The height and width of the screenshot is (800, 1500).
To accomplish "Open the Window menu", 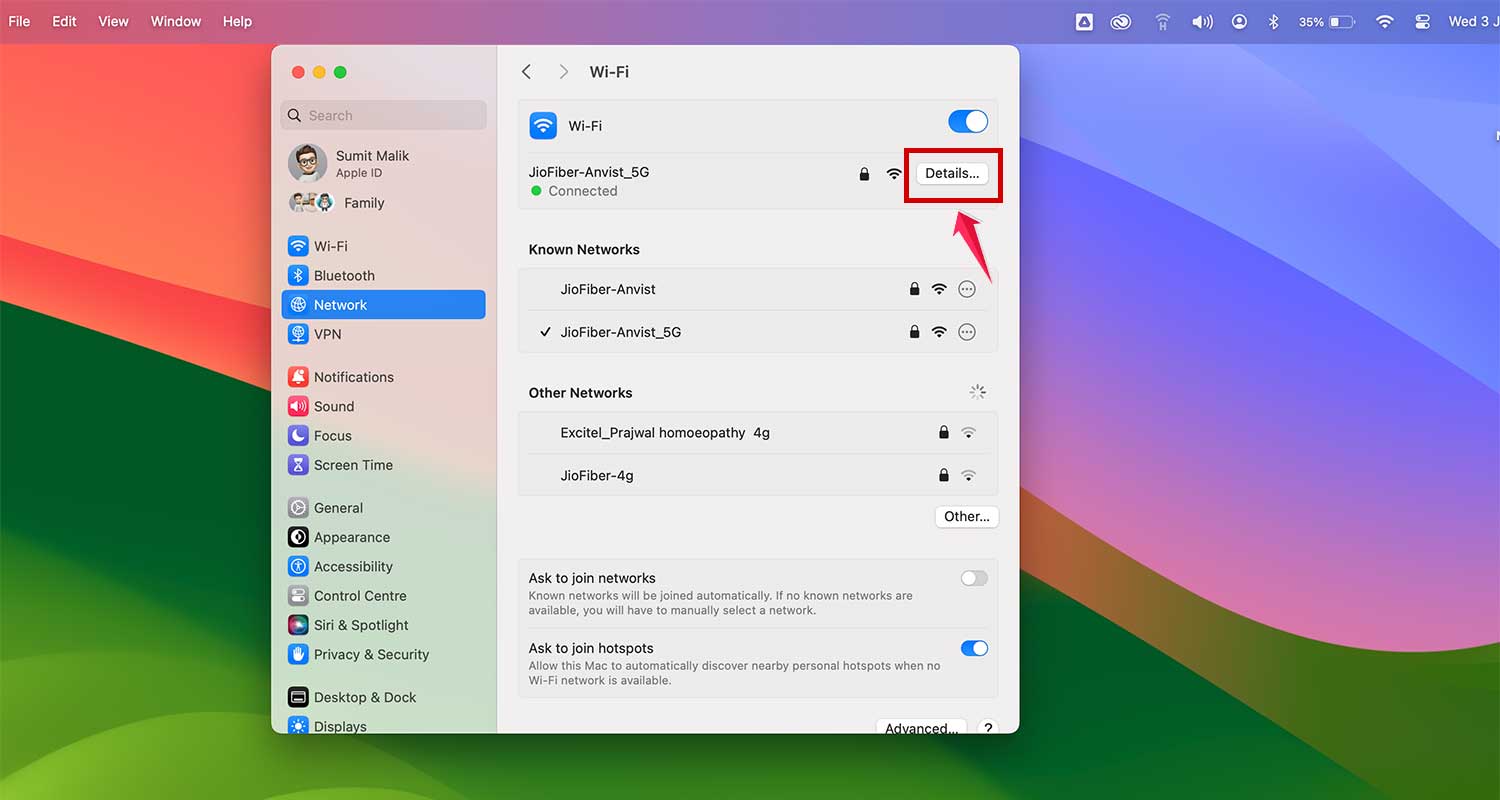I will point(176,20).
